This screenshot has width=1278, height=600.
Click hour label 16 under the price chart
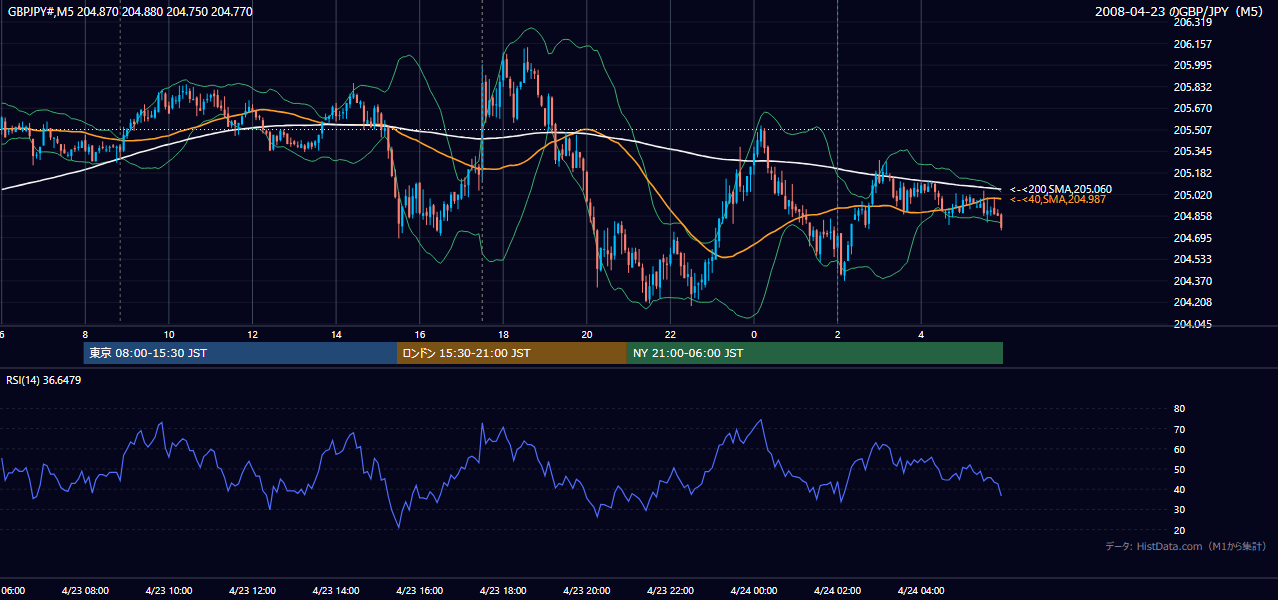coord(419,335)
